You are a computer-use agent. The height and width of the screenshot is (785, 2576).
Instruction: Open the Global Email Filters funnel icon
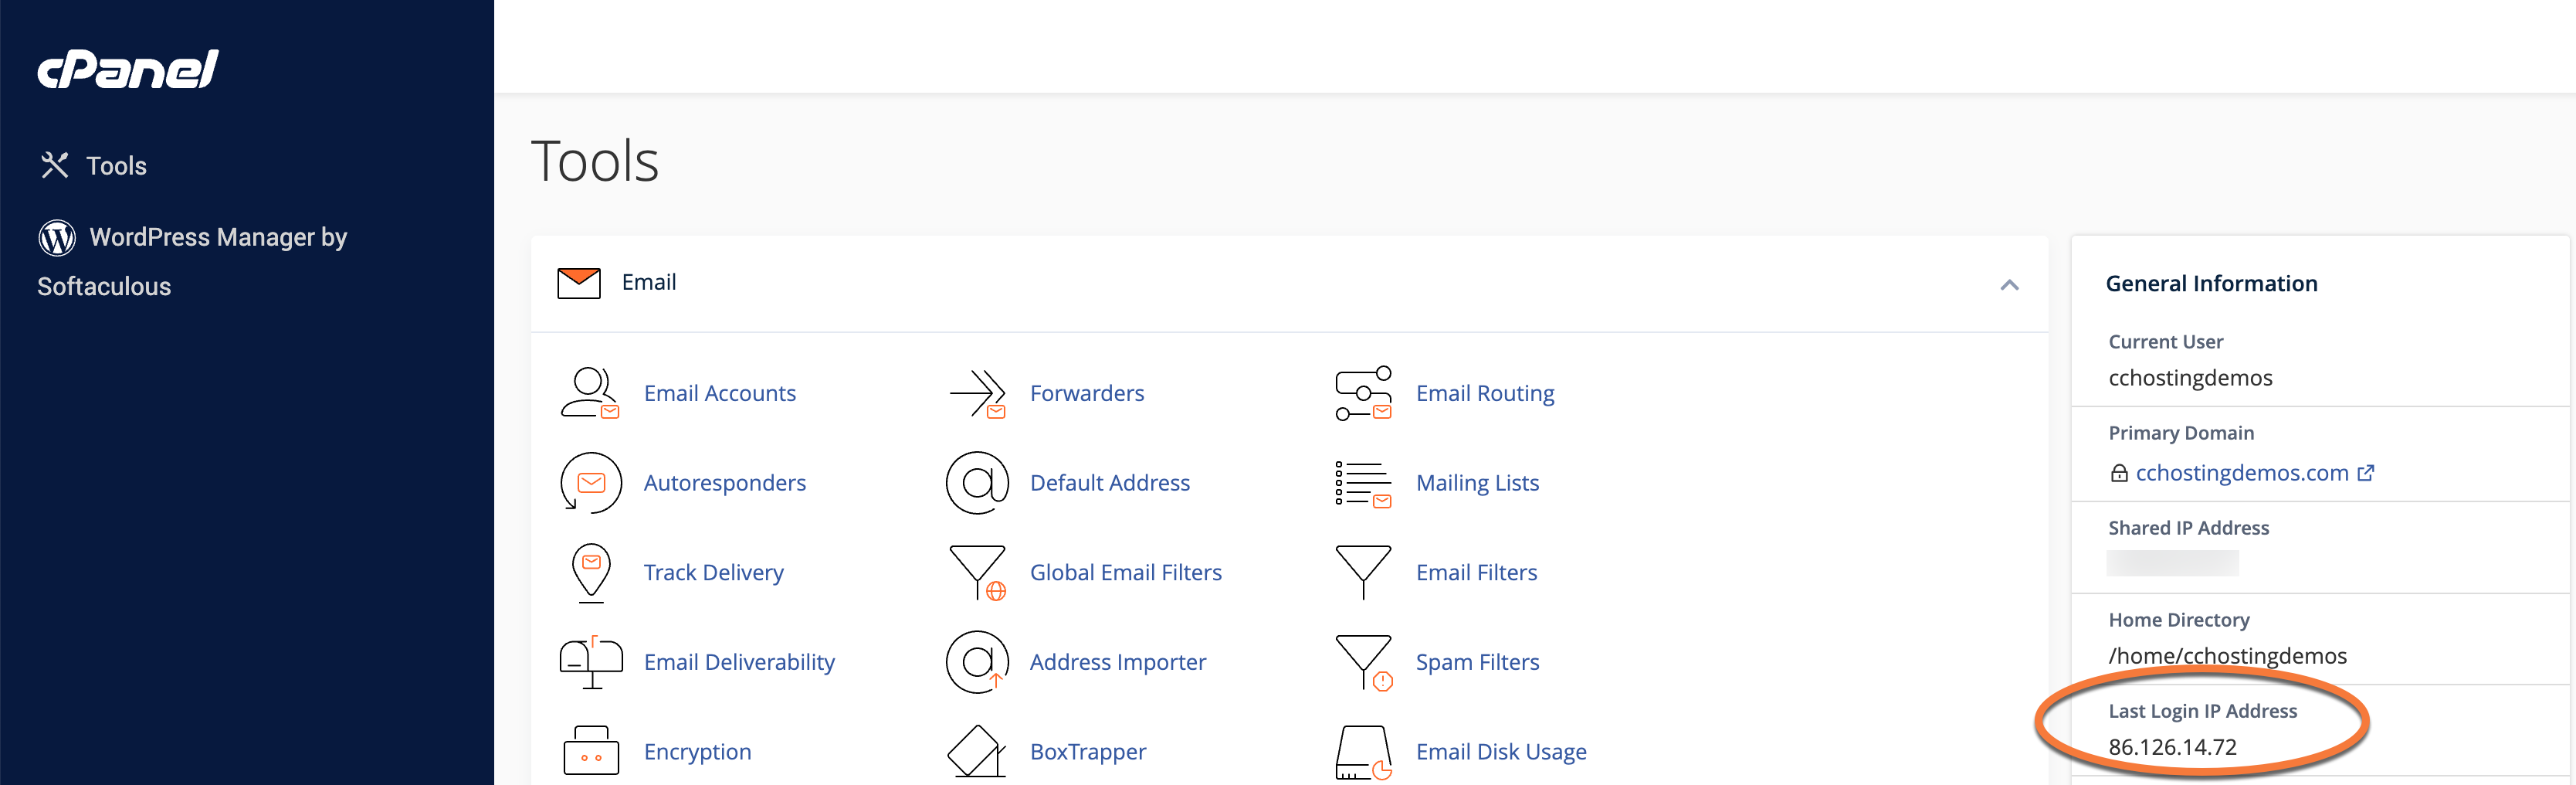[x=976, y=572]
